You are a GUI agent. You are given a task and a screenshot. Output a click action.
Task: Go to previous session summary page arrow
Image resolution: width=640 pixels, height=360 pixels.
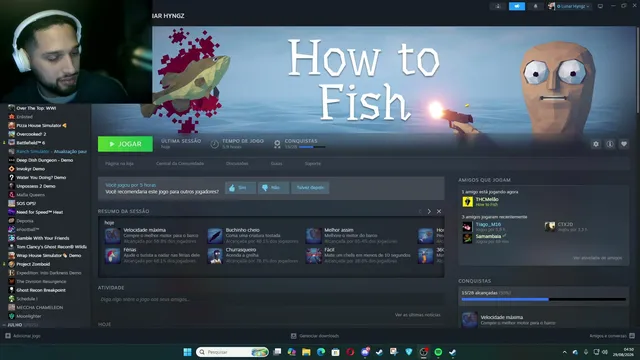click(x=420, y=211)
